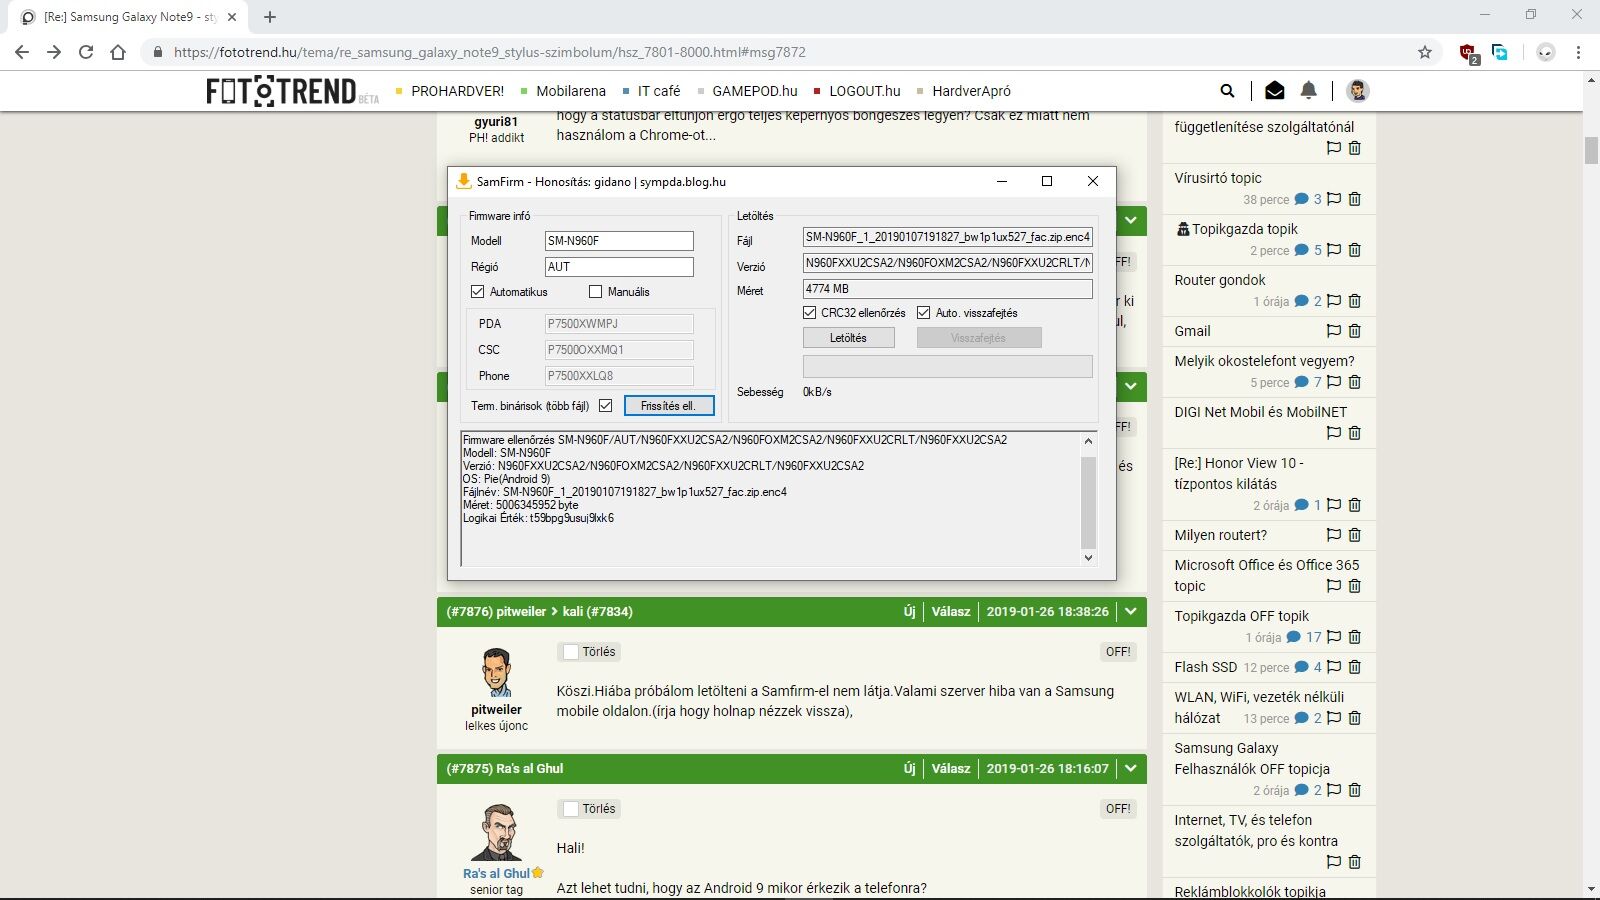
Task: Click flag icon for Router gondok topic
Action: pos(1334,301)
